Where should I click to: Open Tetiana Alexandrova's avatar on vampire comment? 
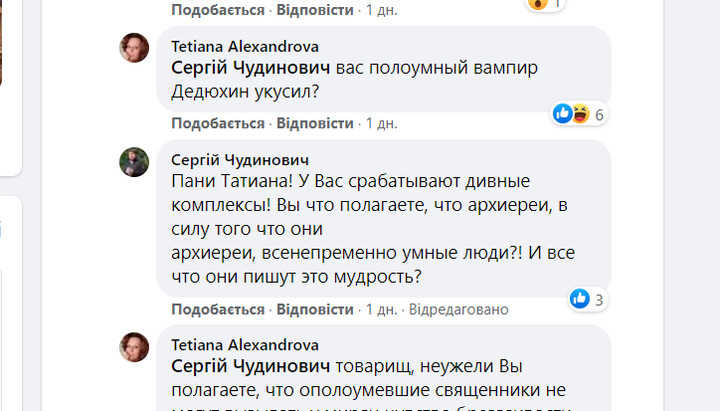click(x=134, y=48)
